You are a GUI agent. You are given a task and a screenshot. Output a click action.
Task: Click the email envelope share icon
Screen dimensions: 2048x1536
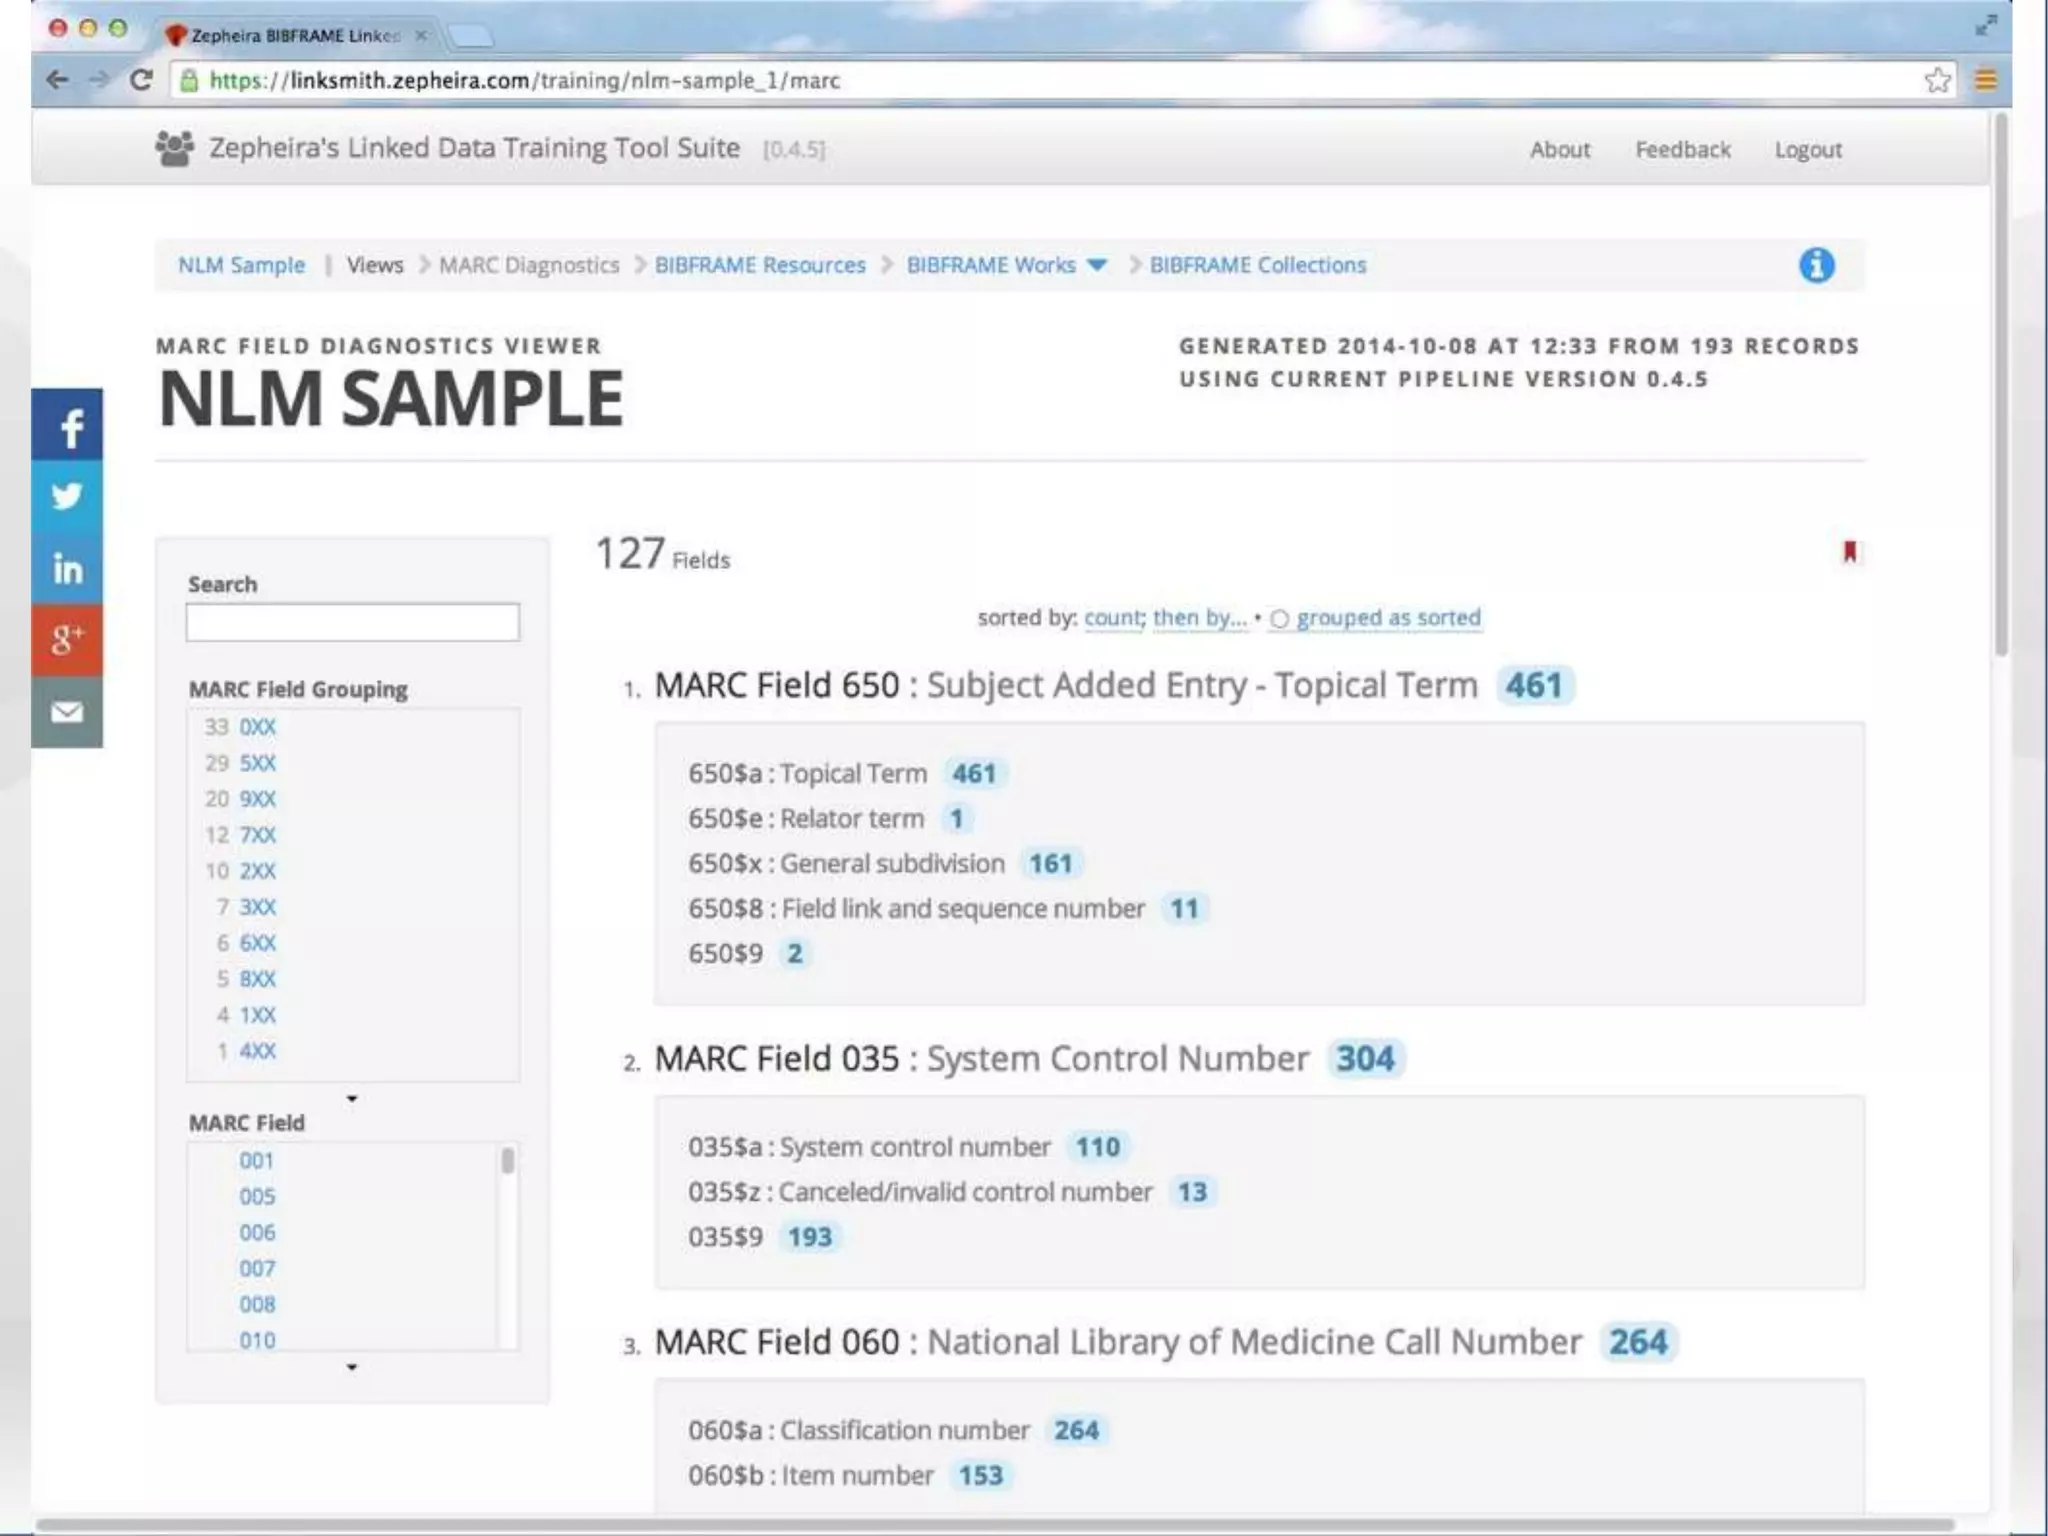point(67,712)
